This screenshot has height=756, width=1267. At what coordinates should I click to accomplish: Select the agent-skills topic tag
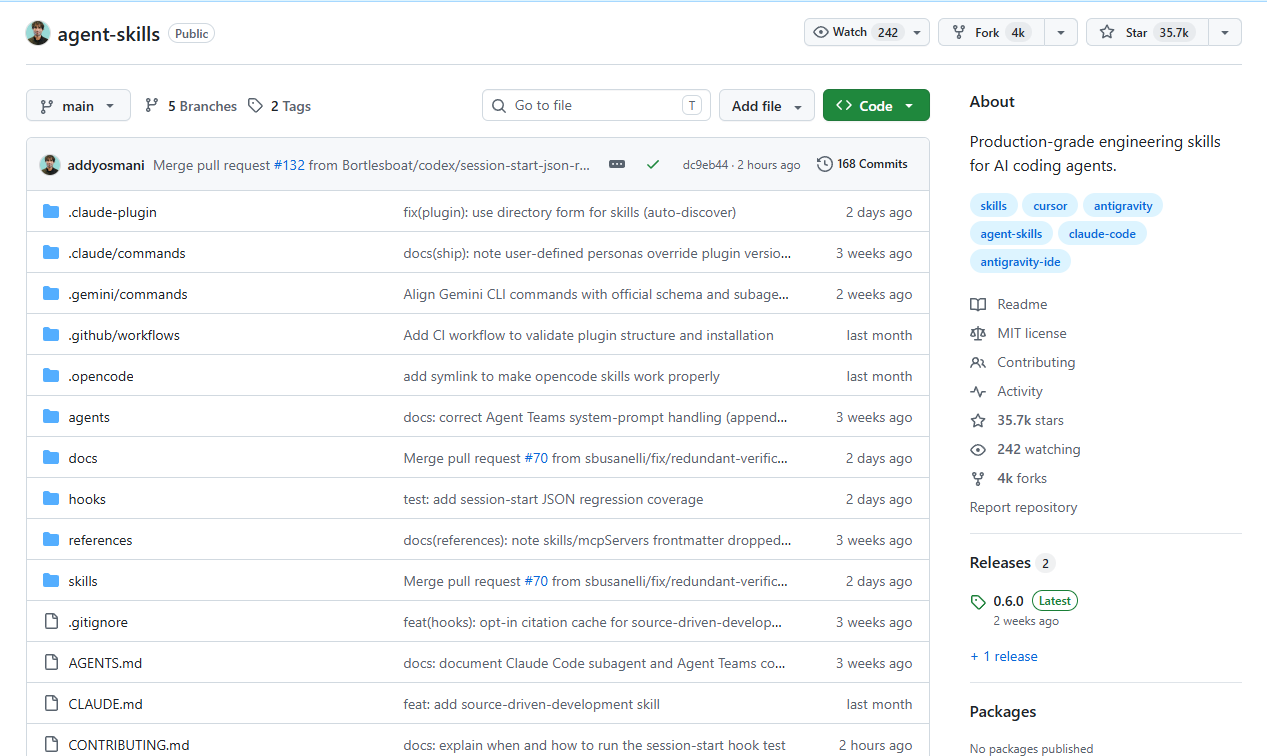[x=1011, y=233]
